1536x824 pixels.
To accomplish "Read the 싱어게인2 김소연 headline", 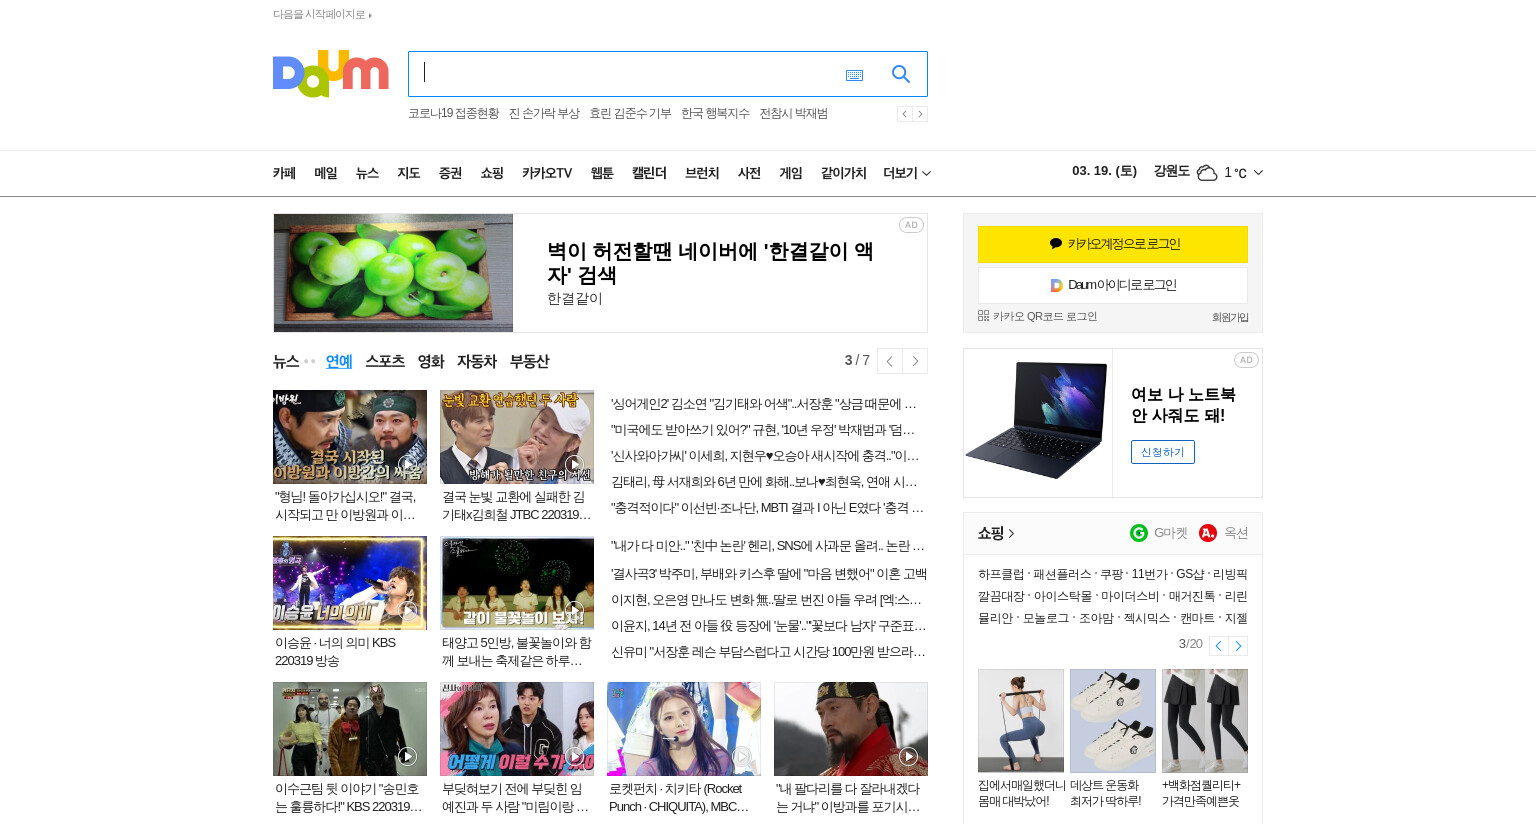I will coord(764,404).
